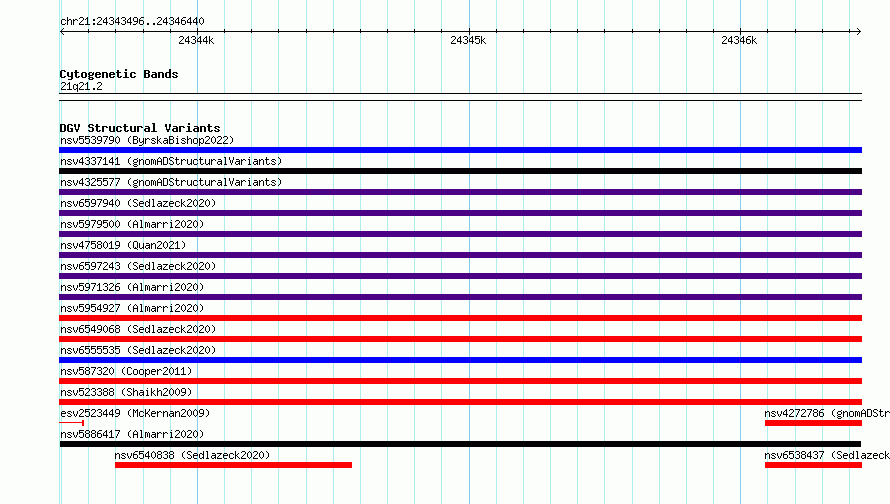
Task: Click the nsv5886417 (Almarri2020) label
Action: pyautogui.click(x=132, y=434)
